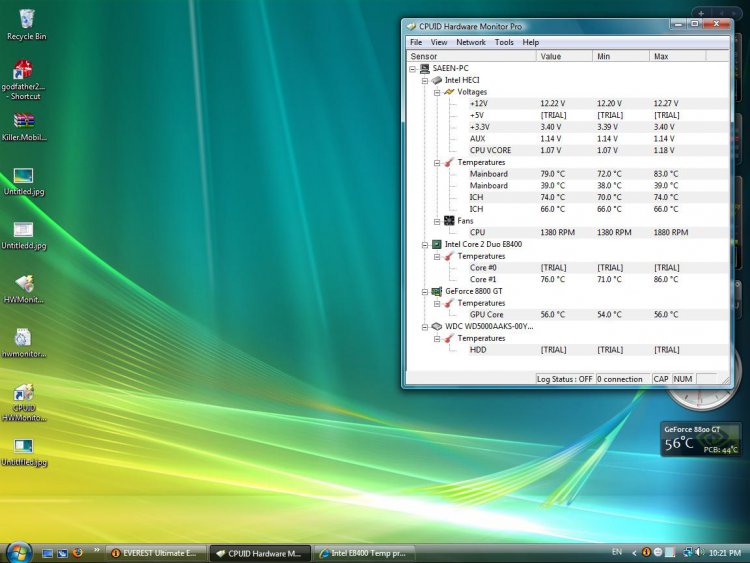Click the WDC hard drive icon
This screenshot has width=750, height=563.
tap(437, 326)
